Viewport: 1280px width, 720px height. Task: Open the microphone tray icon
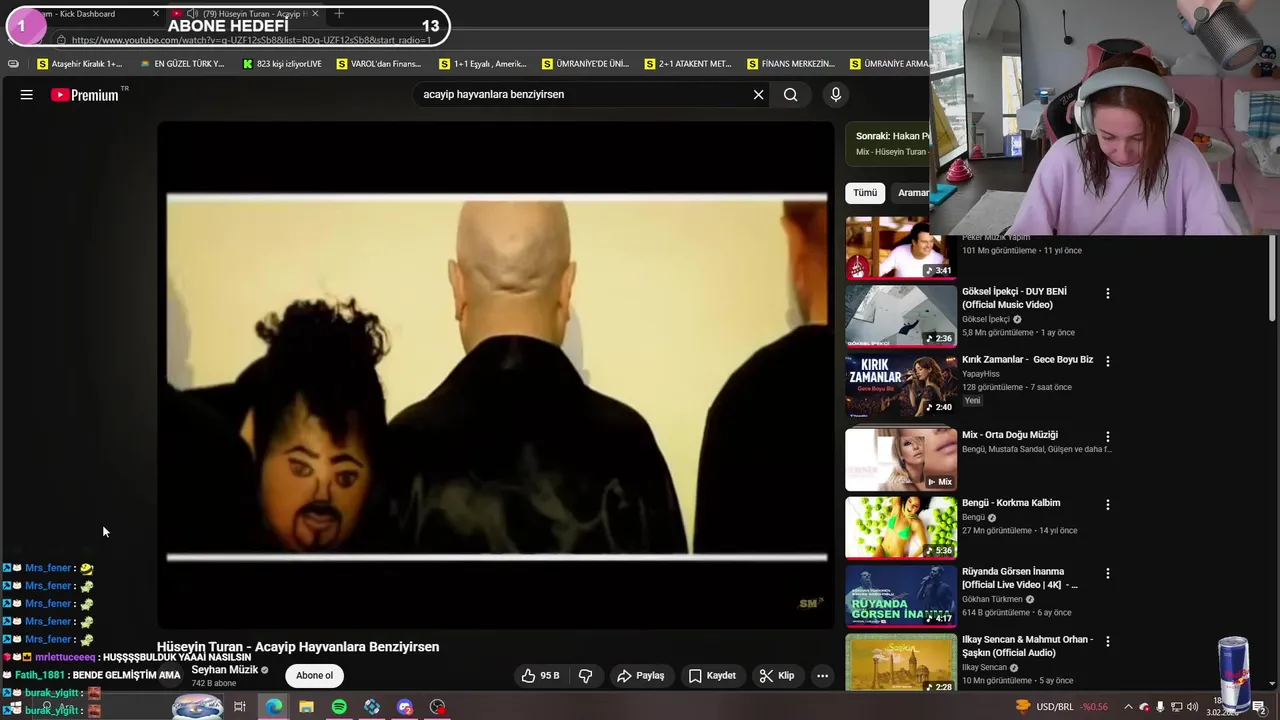pos(1160,707)
